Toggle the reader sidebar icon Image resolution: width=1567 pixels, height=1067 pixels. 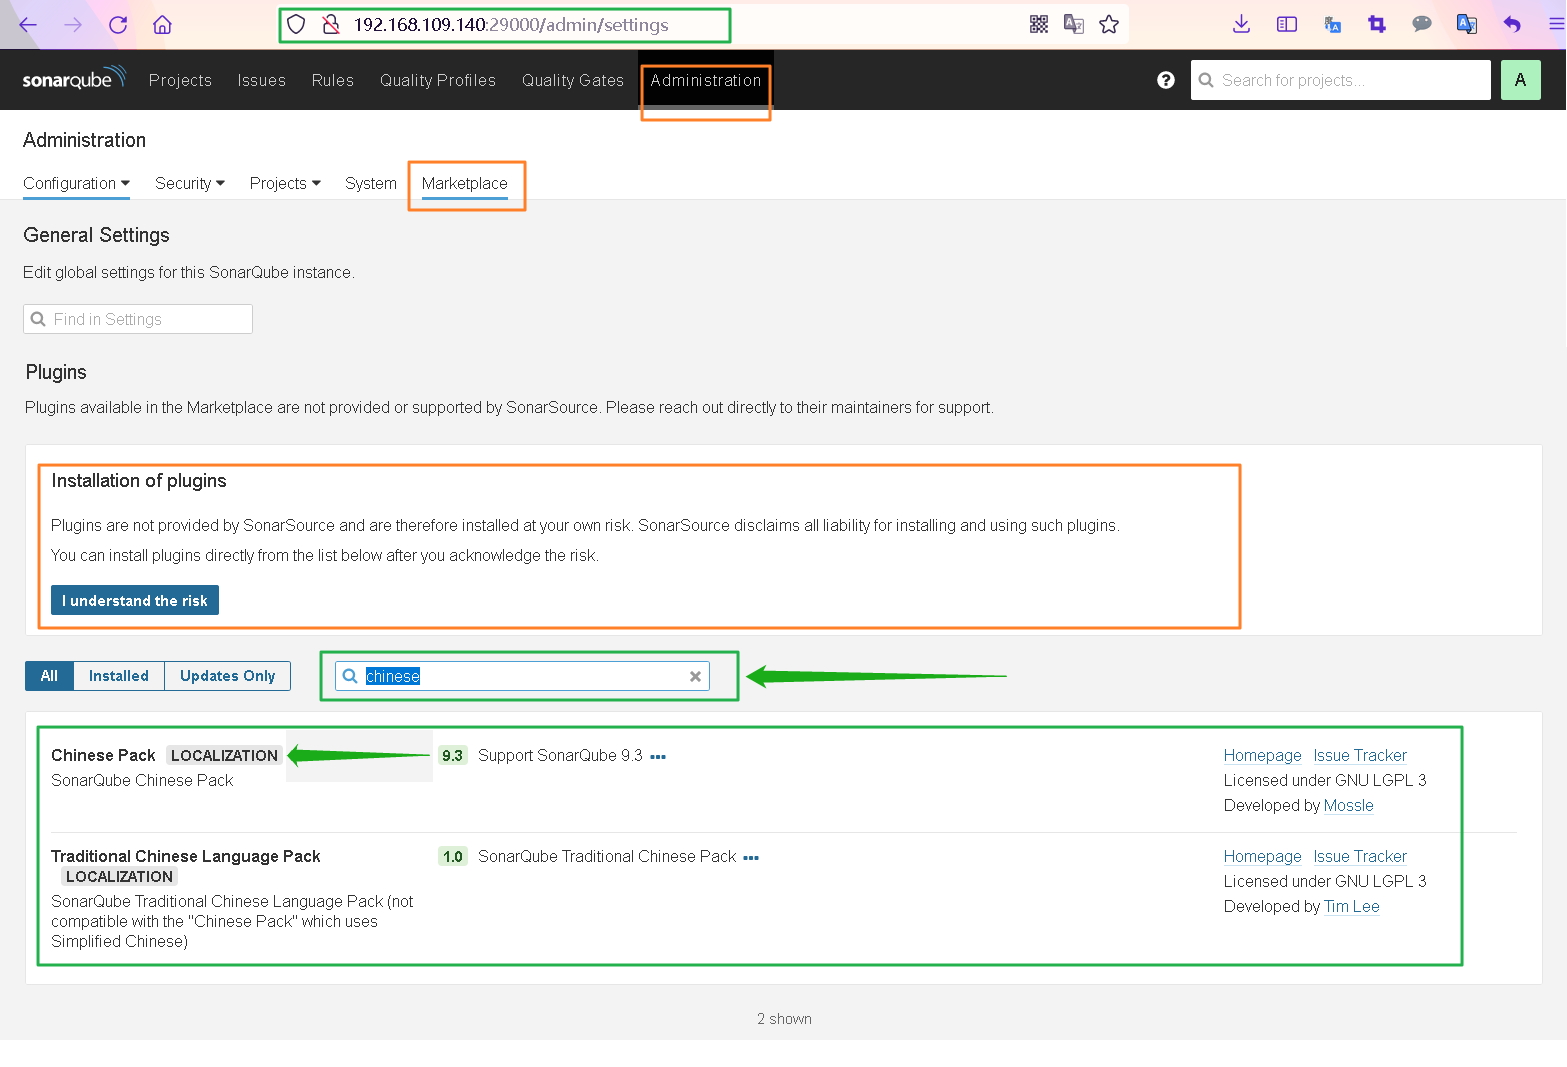click(1287, 24)
